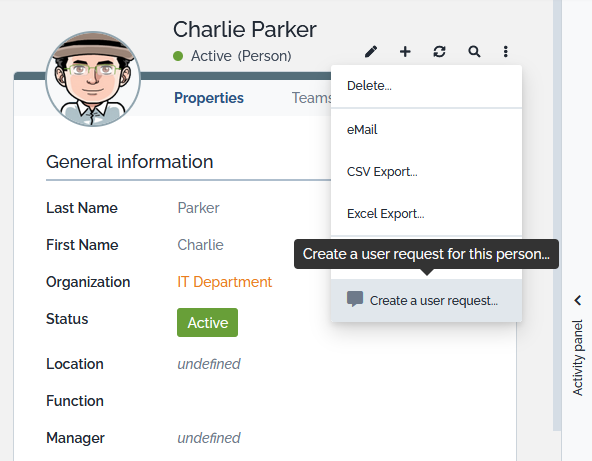Click the green active status dot

pos(178,56)
